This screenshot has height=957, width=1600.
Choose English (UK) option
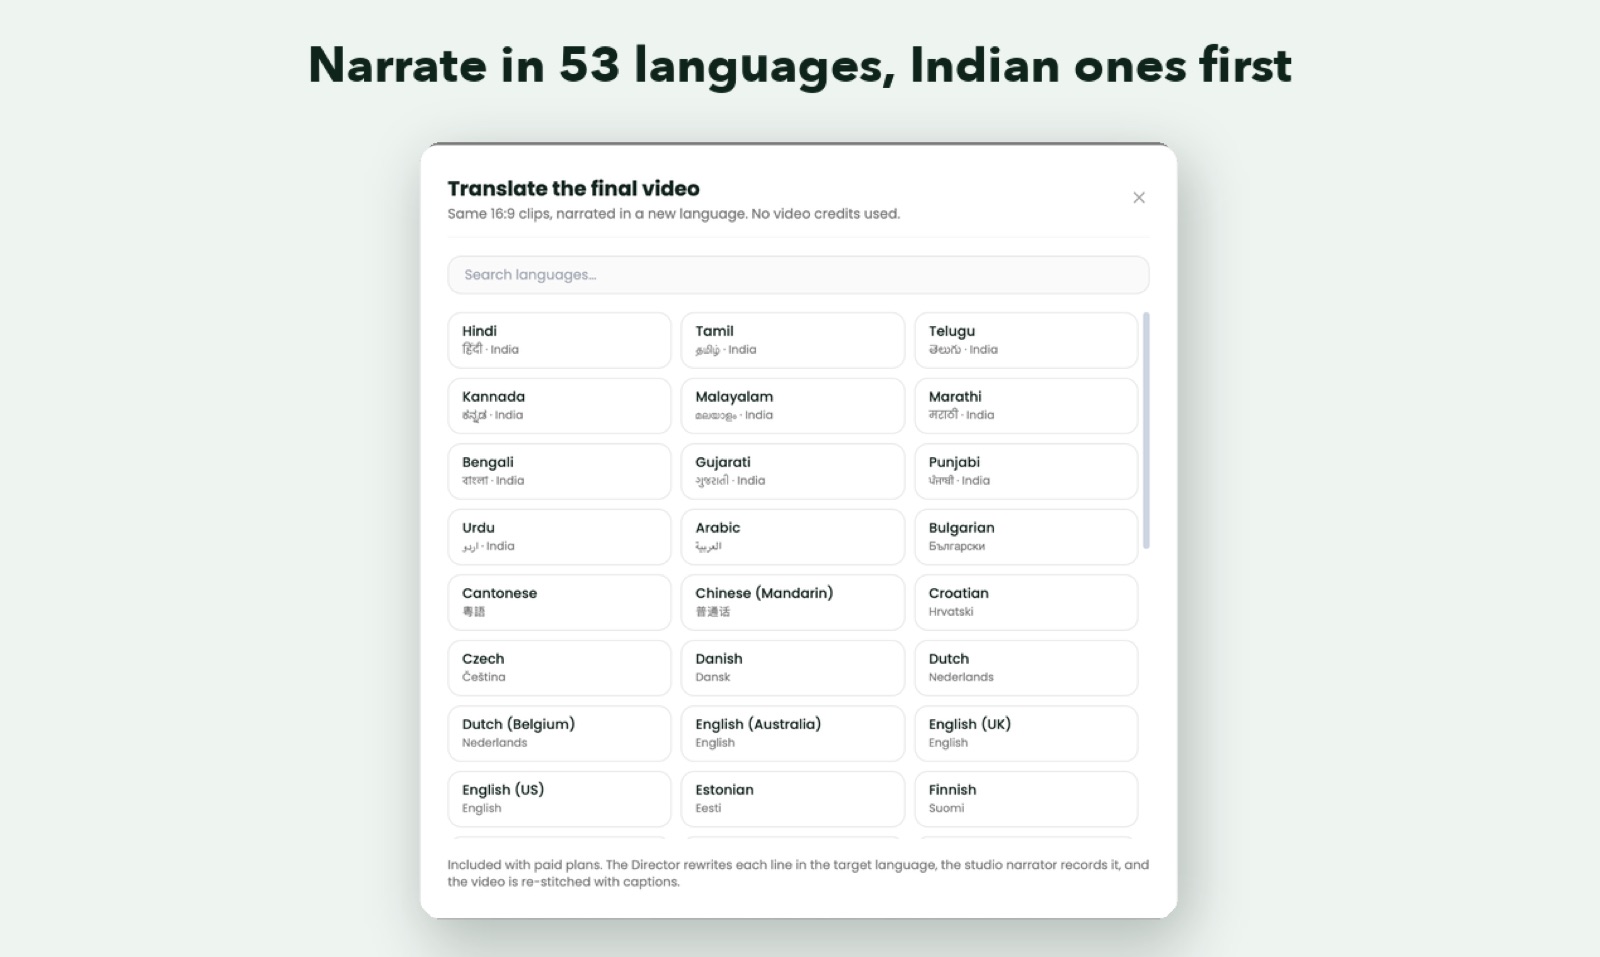click(x=1026, y=733)
